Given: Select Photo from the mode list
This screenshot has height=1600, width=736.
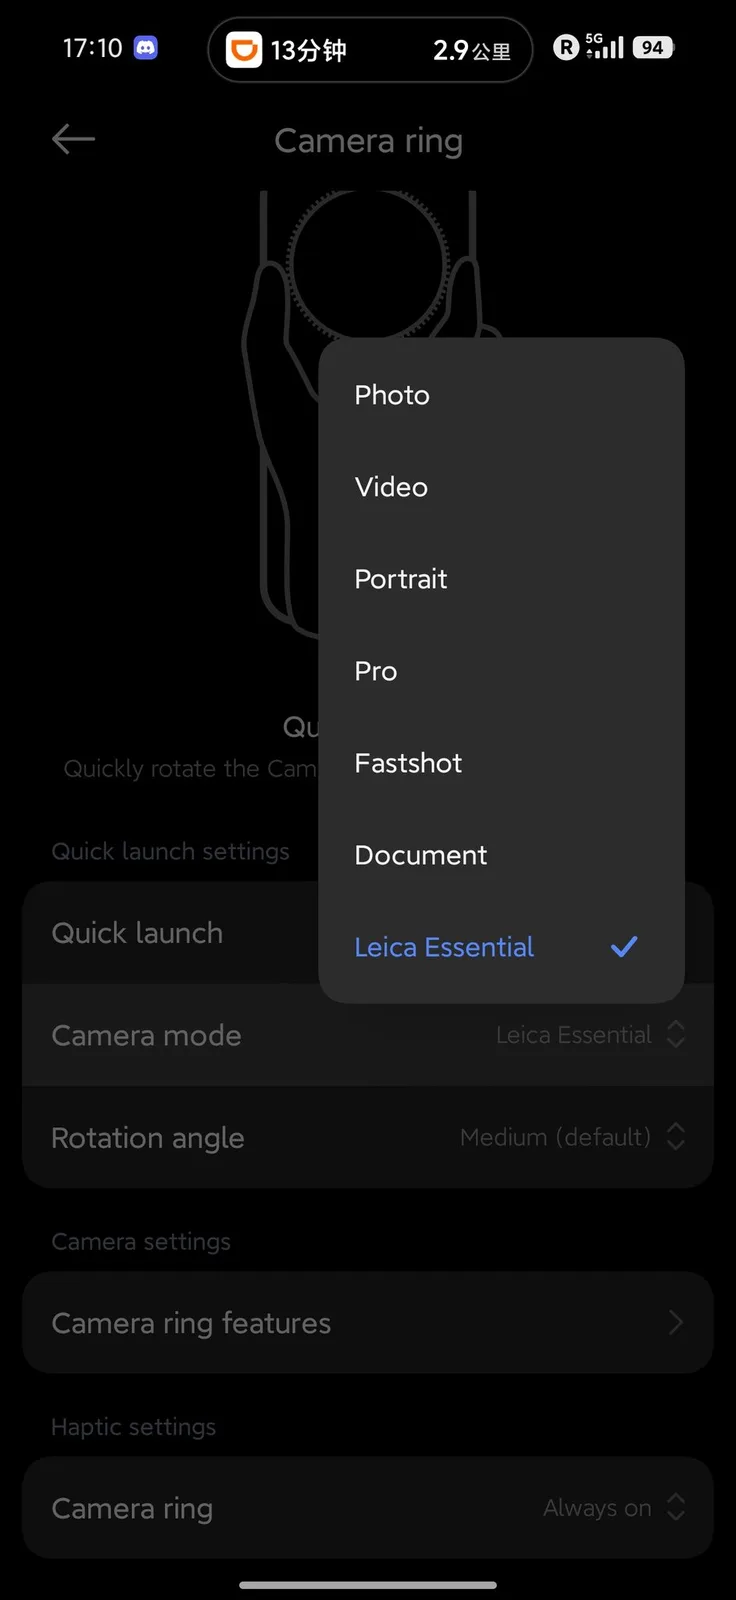Looking at the screenshot, I should click(392, 395).
